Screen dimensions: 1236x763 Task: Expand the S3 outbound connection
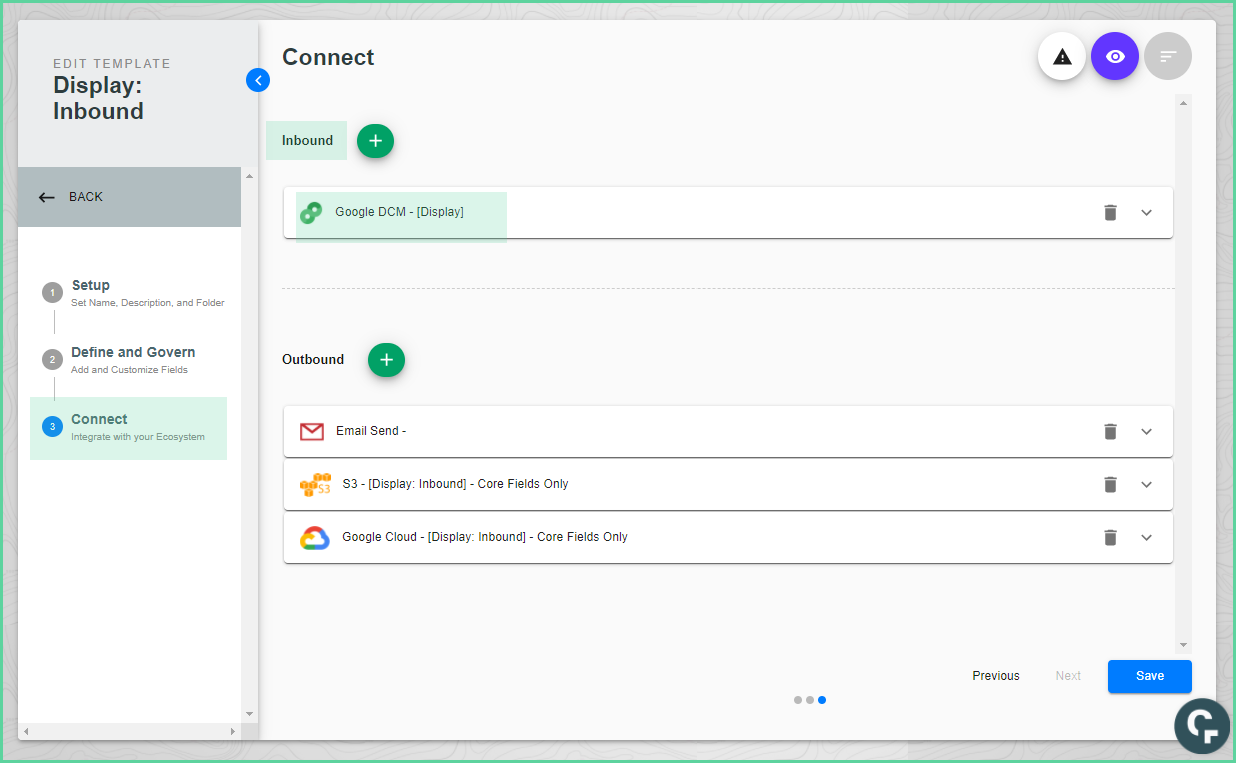coord(1147,484)
